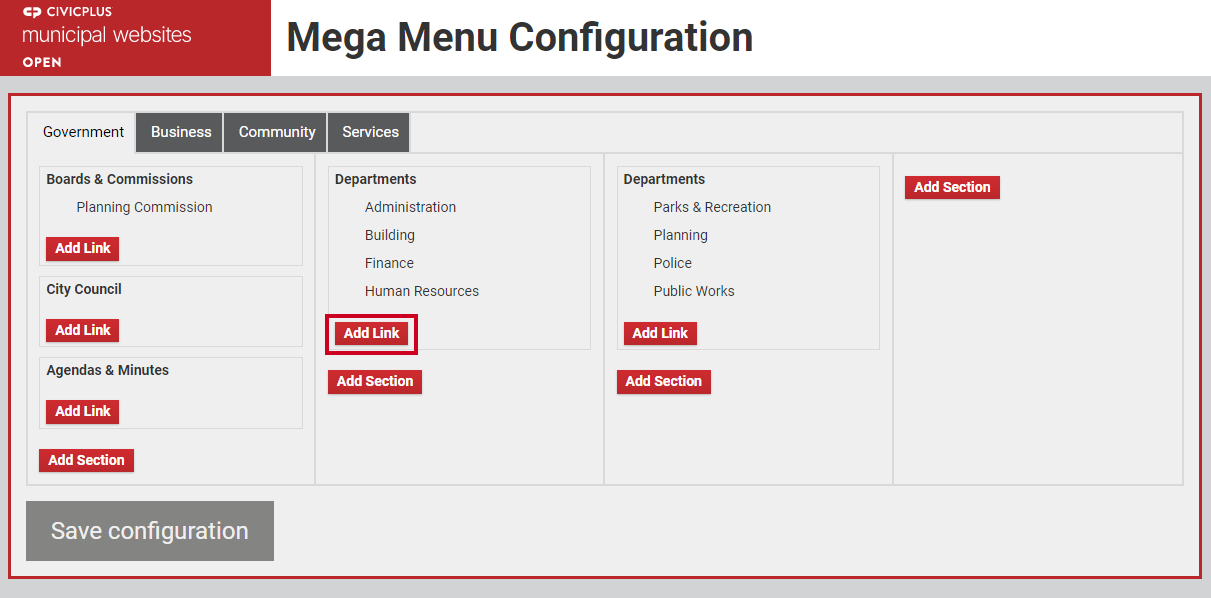Go to the Services tab

point(370,132)
